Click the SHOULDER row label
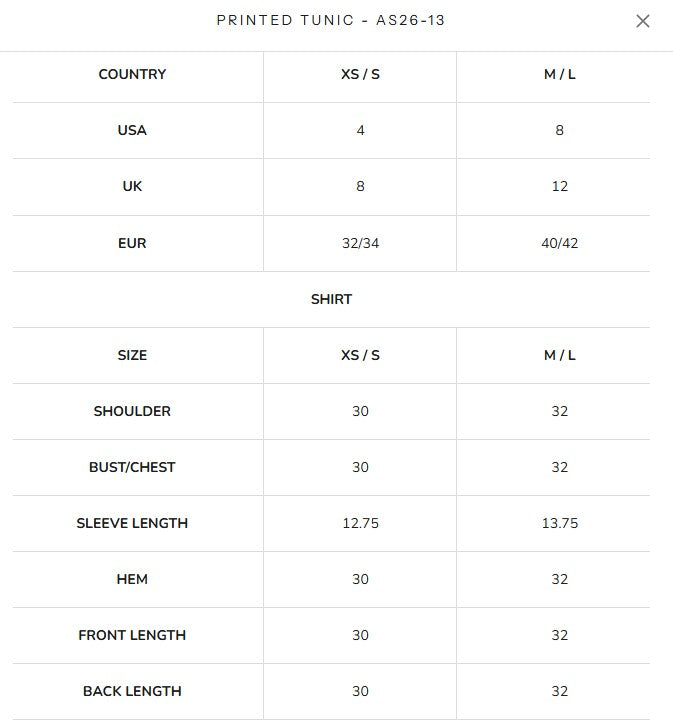 [132, 411]
